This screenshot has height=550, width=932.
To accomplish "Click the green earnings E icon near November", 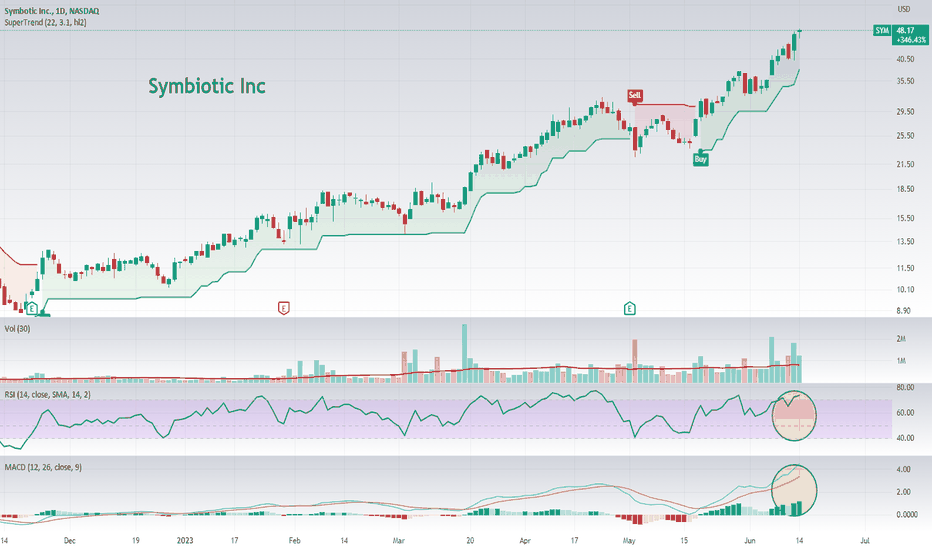I will pyautogui.click(x=32, y=309).
